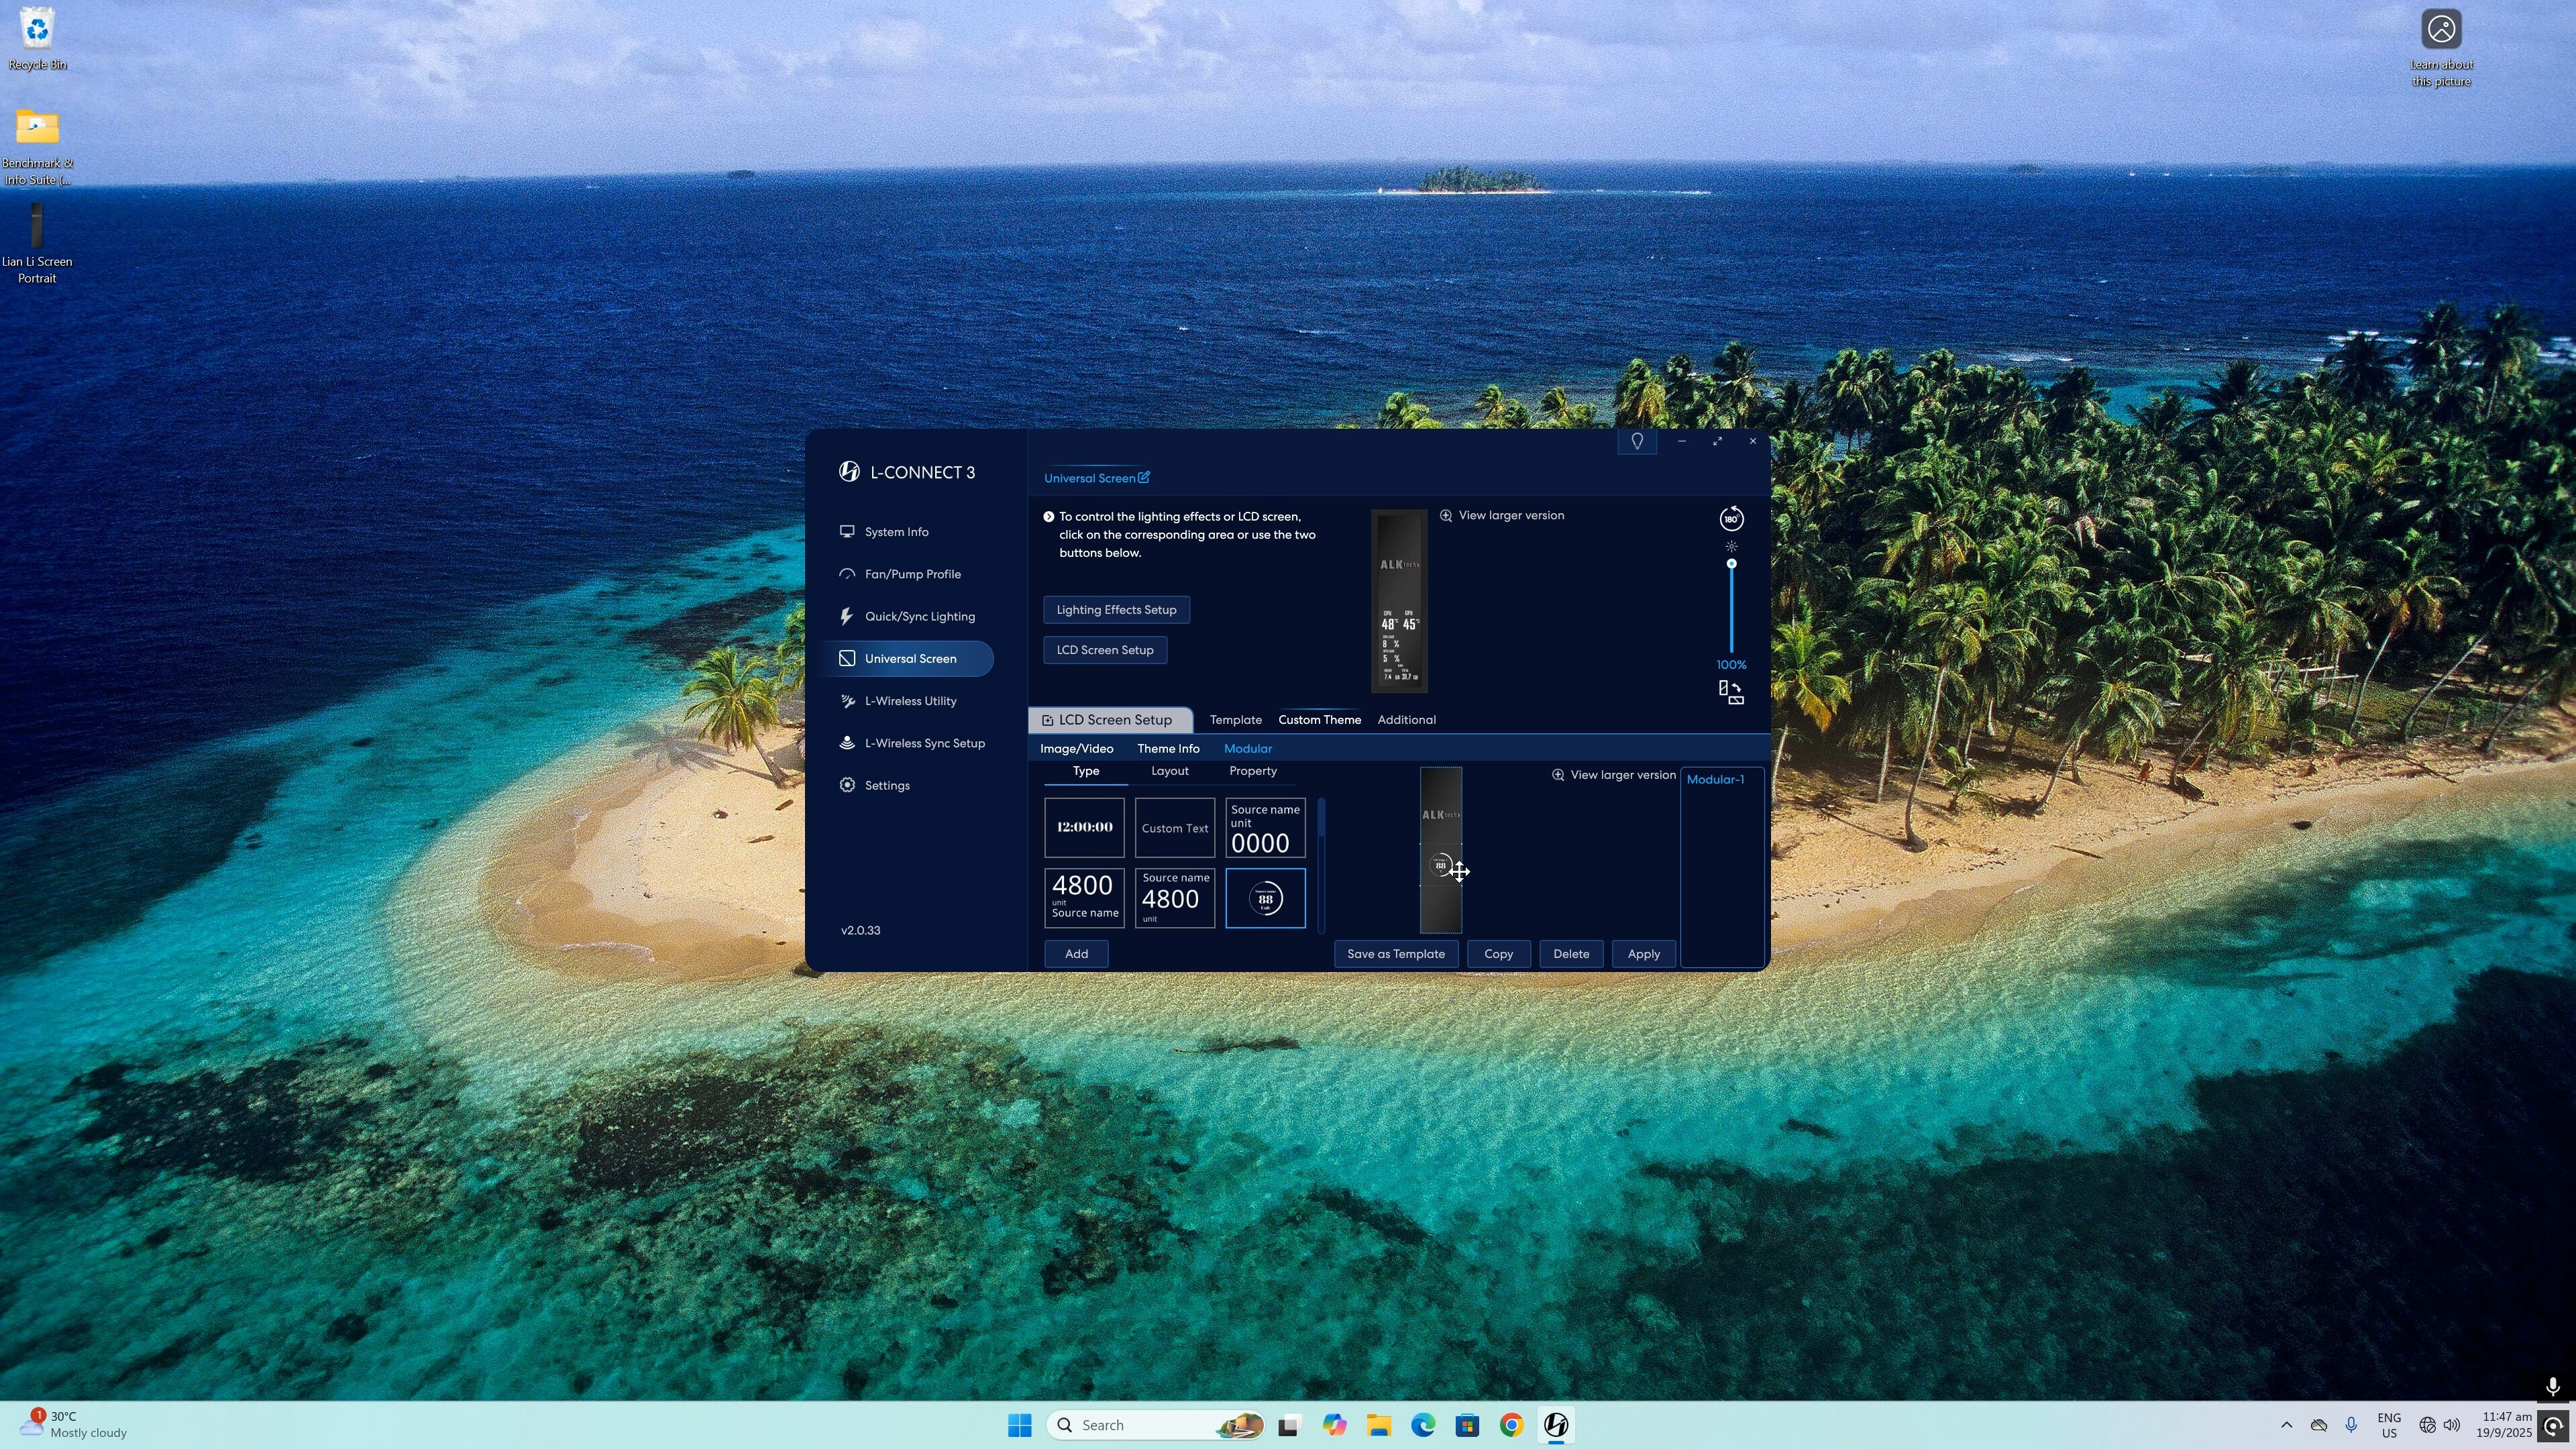This screenshot has width=2576, height=1449.
Task: Click magnifier icon beside top View larger version
Action: point(1446,515)
